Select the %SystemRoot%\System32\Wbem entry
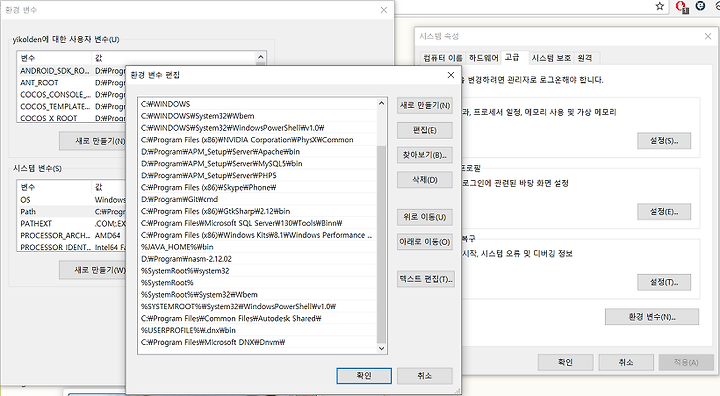The image size is (720, 396). coord(258,295)
